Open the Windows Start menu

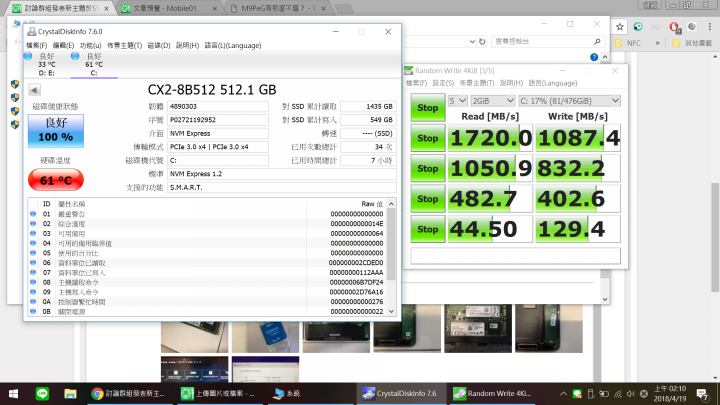(13, 394)
